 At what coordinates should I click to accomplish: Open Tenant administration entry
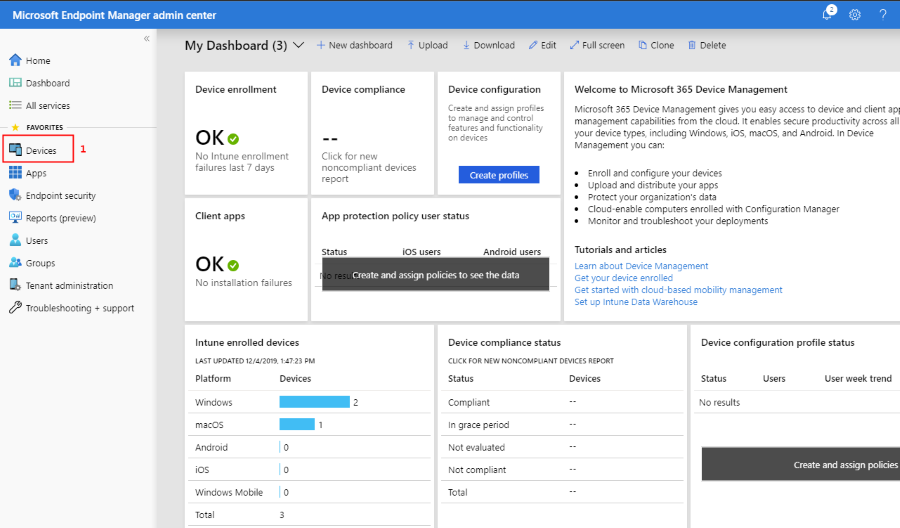tap(69, 285)
